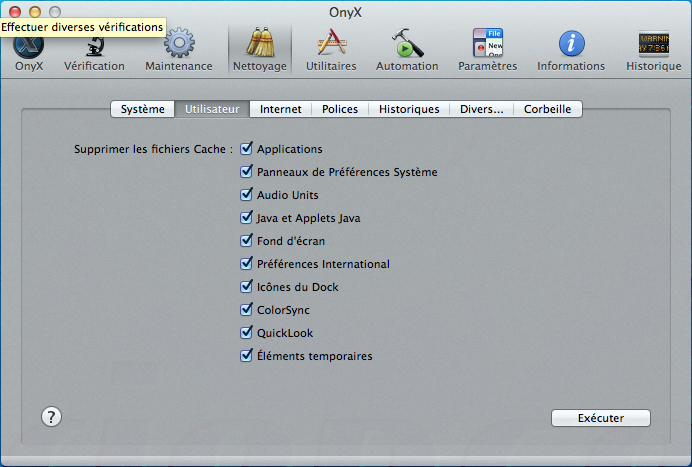This screenshot has width=692, height=467.
Task: Open the Polices tab
Action: (x=340, y=109)
